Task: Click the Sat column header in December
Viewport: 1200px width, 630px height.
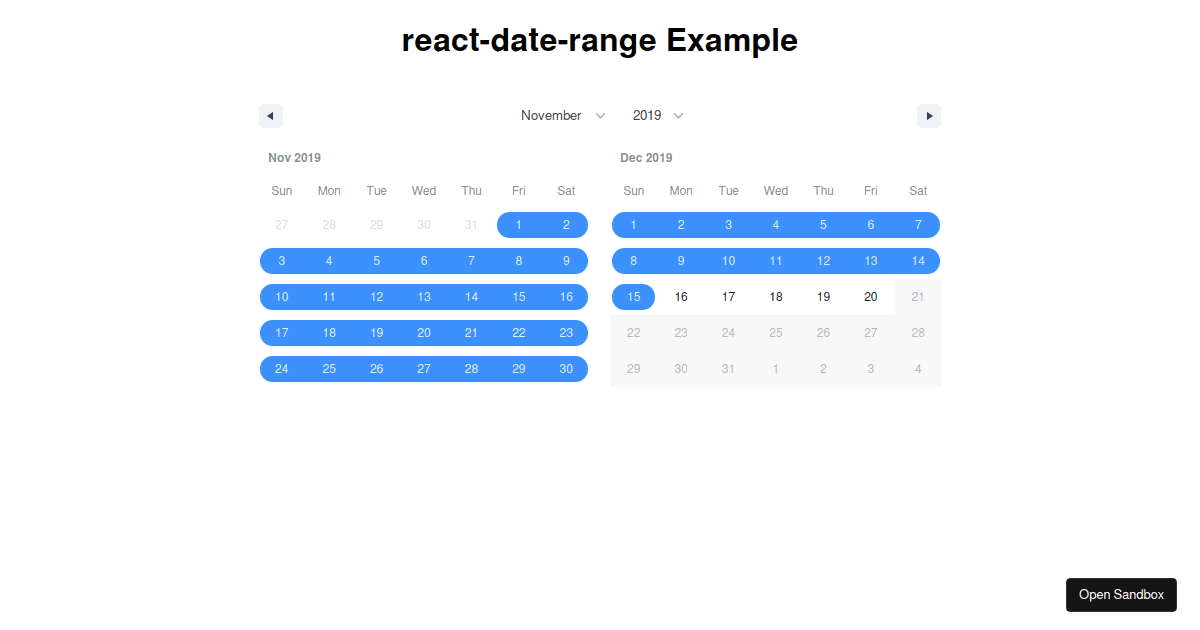Action: 918,190
